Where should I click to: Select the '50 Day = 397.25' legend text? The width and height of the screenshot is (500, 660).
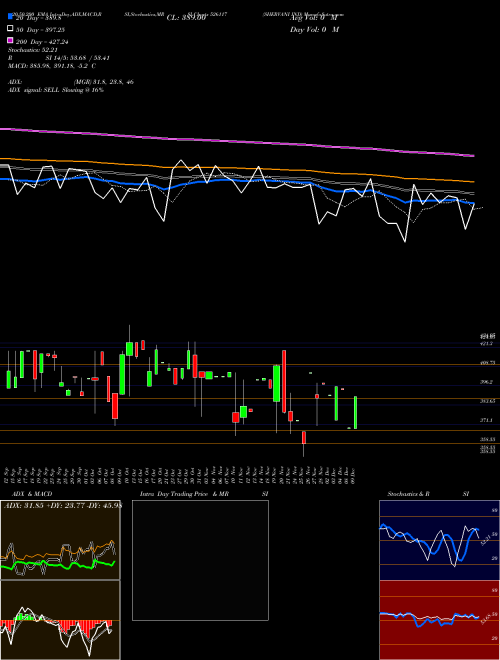tap(40, 30)
